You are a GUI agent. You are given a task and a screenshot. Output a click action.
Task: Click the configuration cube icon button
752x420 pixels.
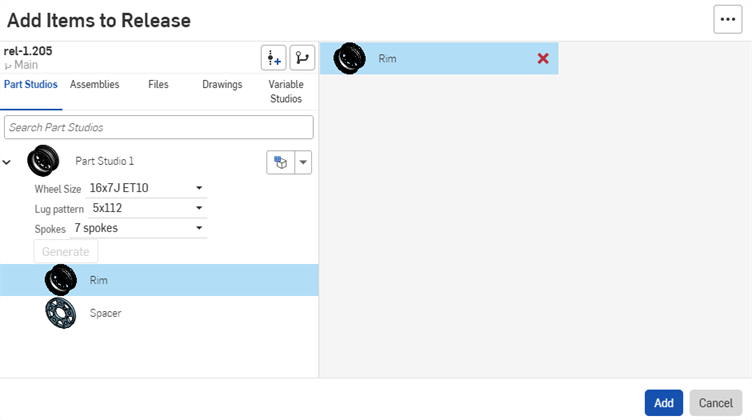[280, 162]
